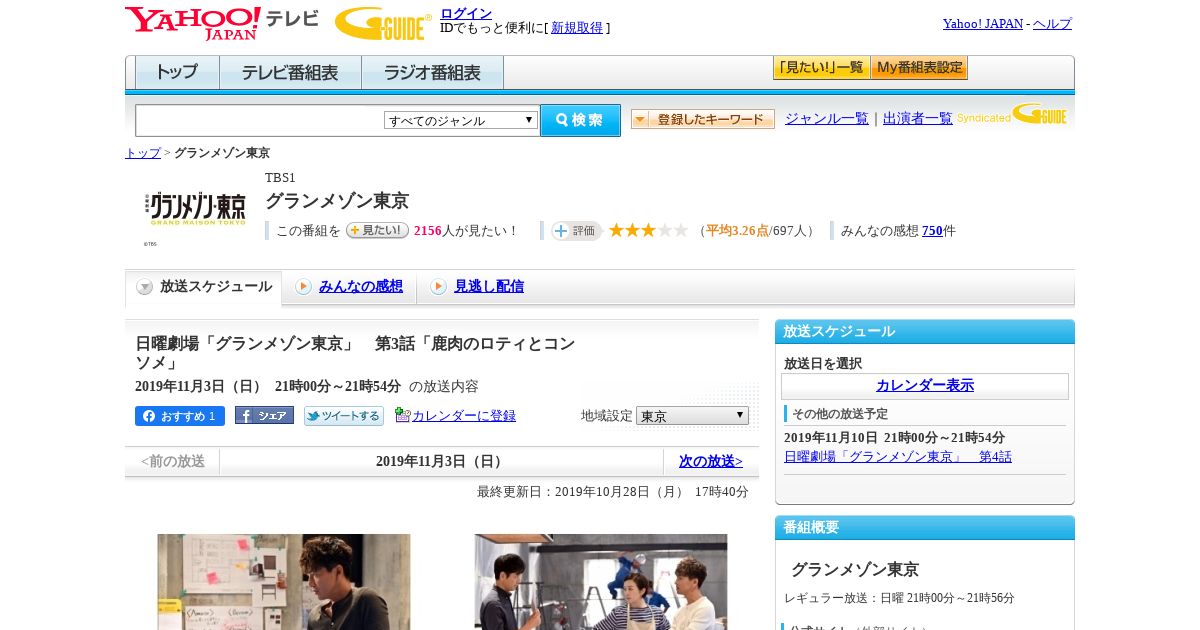1200x630 pixels.
Task: Click the ツイートする button
Action: pyautogui.click(x=344, y=416)
